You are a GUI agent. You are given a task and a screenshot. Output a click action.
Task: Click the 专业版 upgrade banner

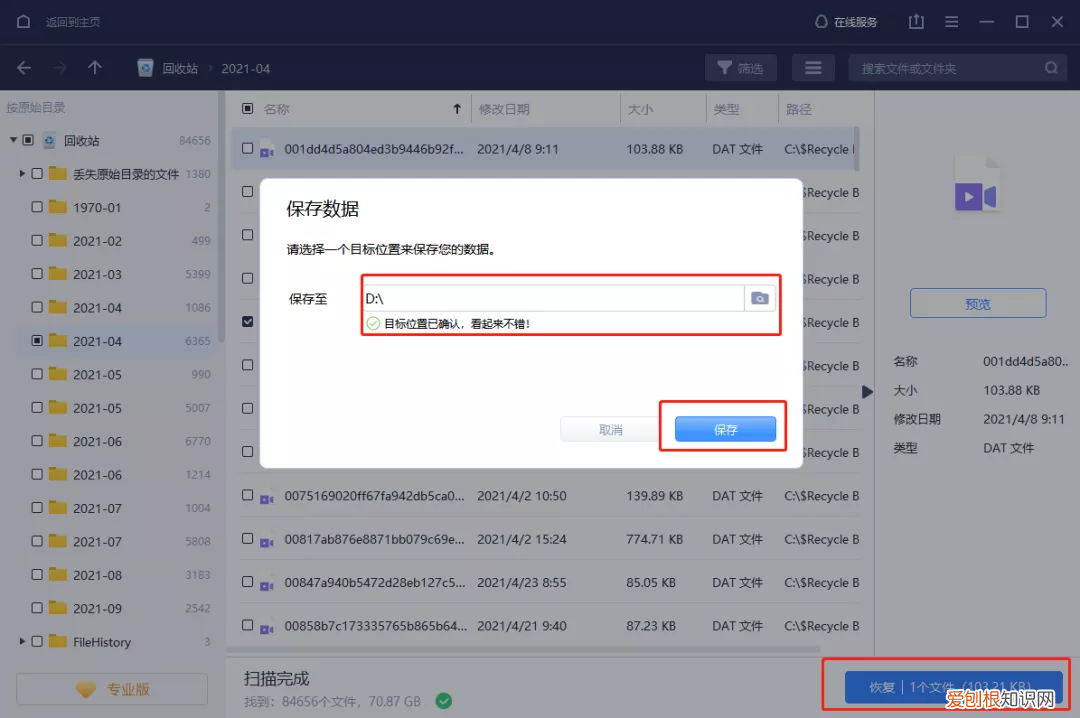[110, 687]
